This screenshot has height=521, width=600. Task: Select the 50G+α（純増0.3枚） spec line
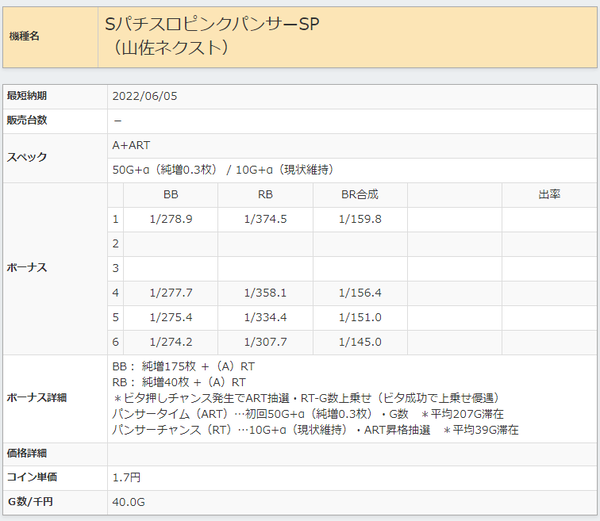coord(222,169)
